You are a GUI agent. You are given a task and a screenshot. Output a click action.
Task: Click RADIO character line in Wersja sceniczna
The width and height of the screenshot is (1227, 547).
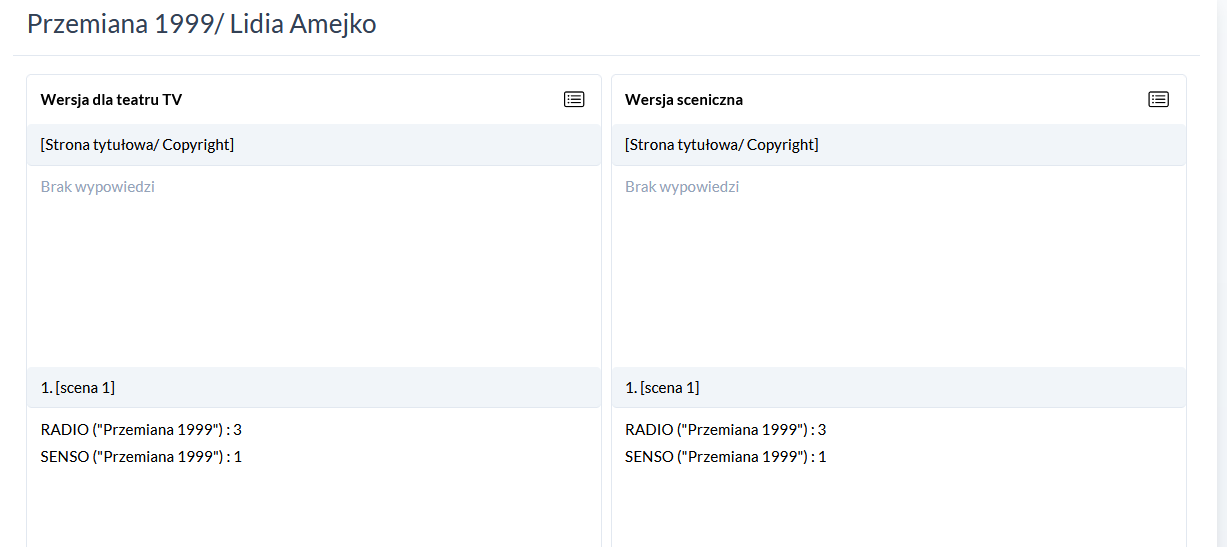725,430
